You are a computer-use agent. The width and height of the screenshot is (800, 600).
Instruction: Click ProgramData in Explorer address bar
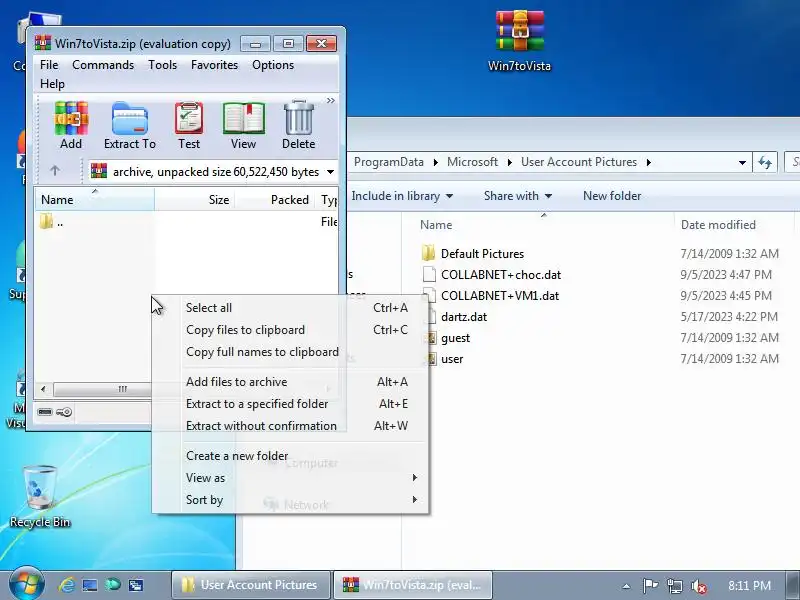[x=389, y=162]
